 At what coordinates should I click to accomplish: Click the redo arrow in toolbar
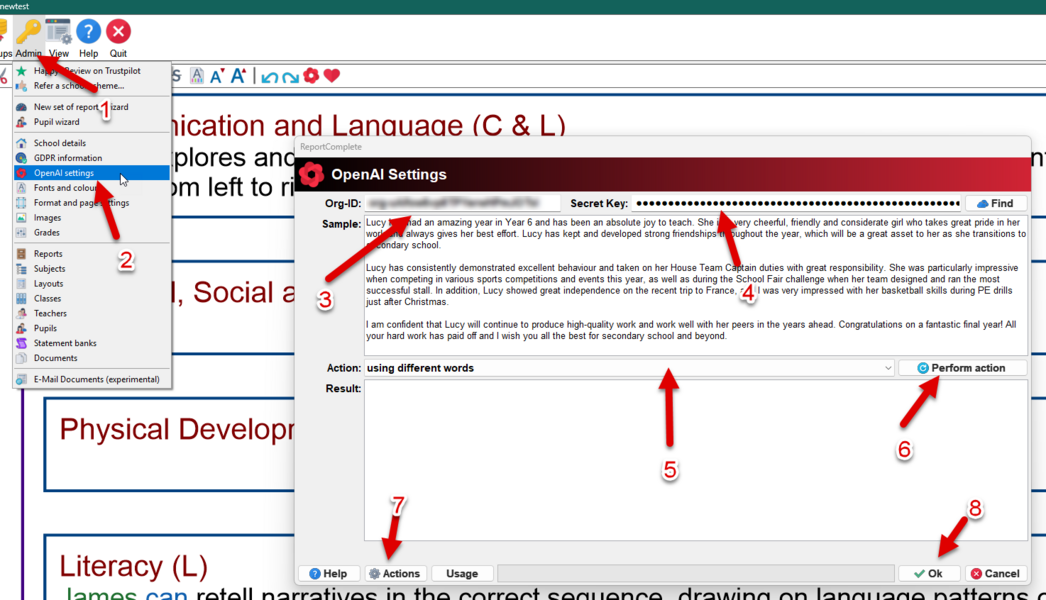(290, 76)
